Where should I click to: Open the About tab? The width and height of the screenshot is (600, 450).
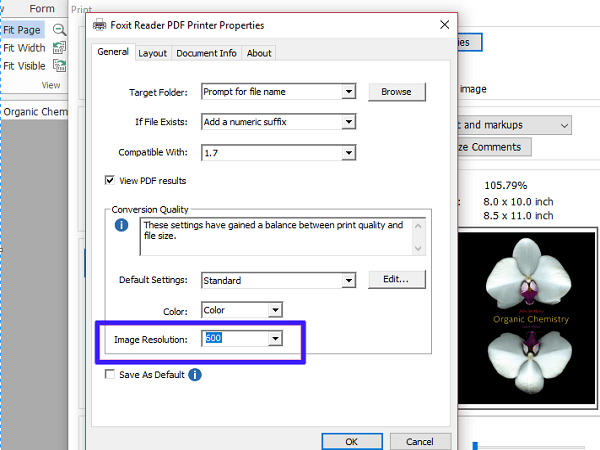point(259,53)
